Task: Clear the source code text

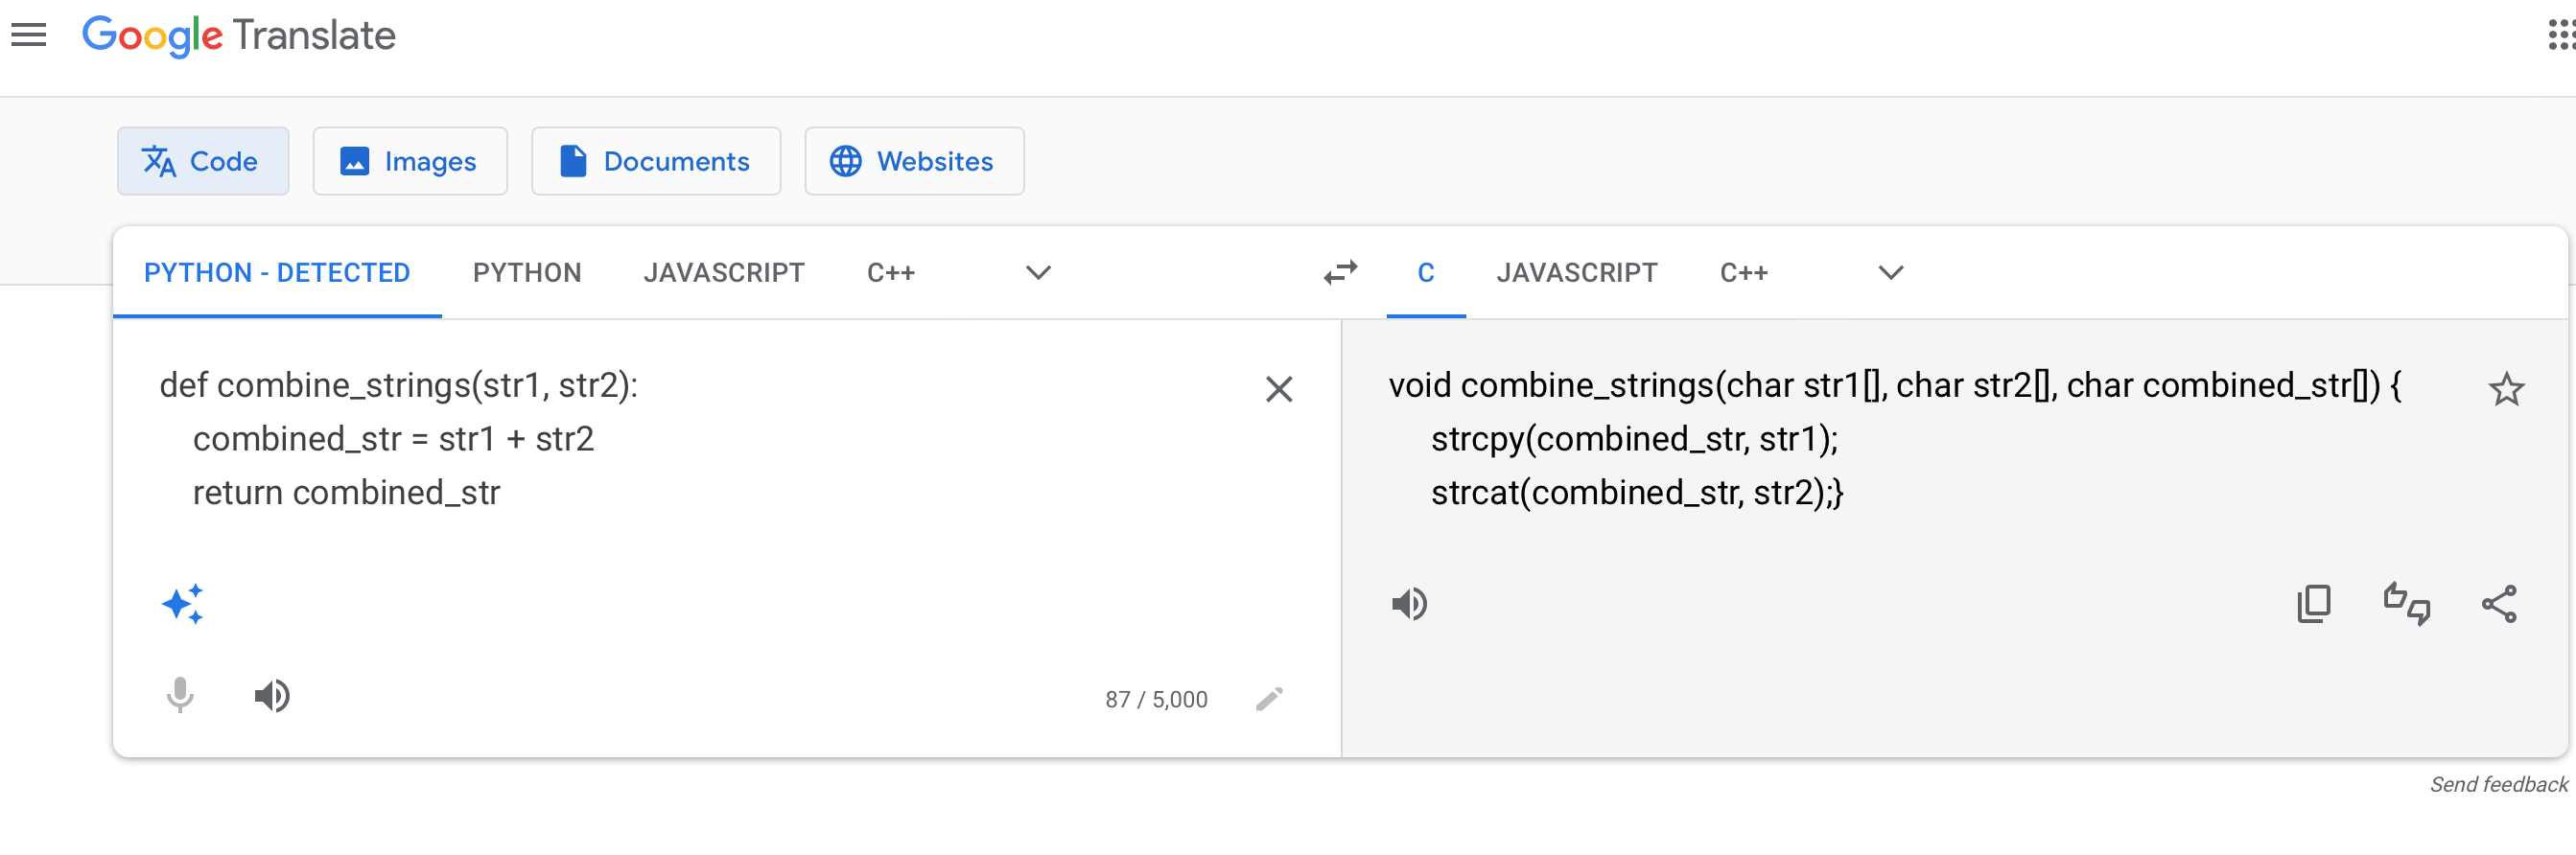Action: [1278, 389]
